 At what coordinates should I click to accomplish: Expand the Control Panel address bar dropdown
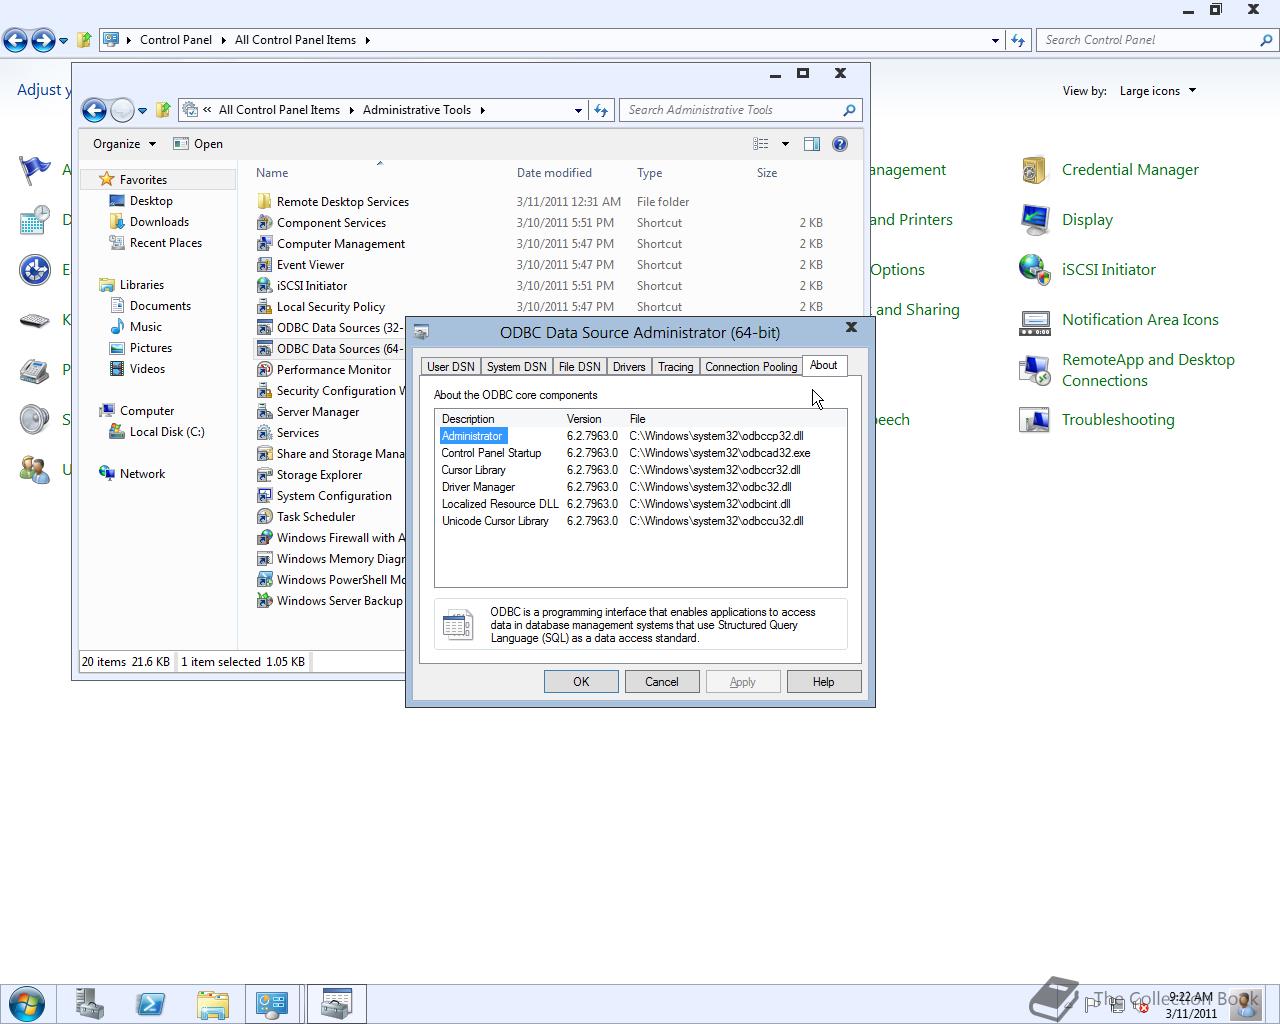click(995, 40)
